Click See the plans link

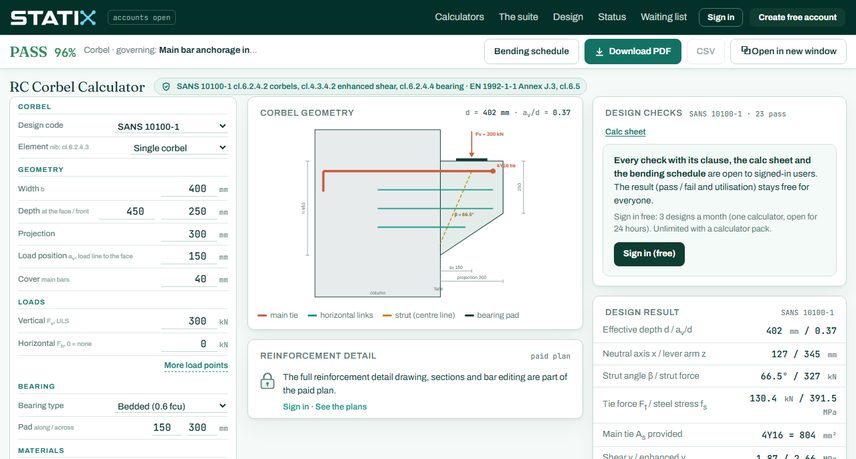click(x=341, y=407)
